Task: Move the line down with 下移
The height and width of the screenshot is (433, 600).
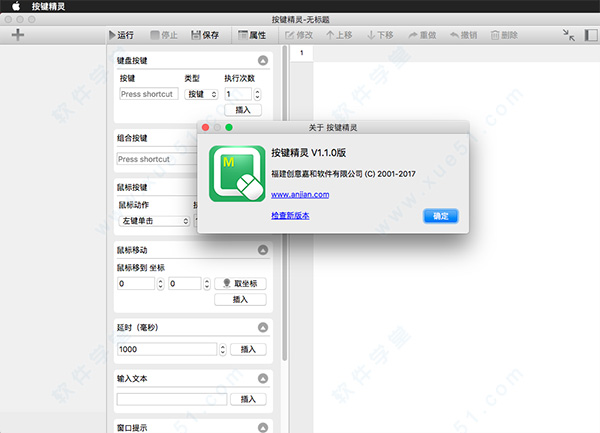Action: pos(380,35)
